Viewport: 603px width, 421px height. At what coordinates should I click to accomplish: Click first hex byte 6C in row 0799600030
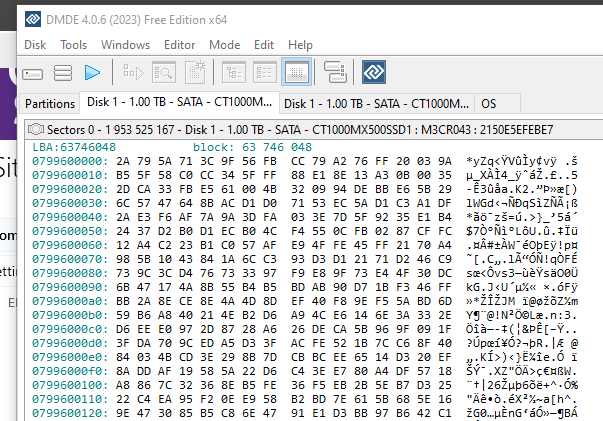pos(123,203)
